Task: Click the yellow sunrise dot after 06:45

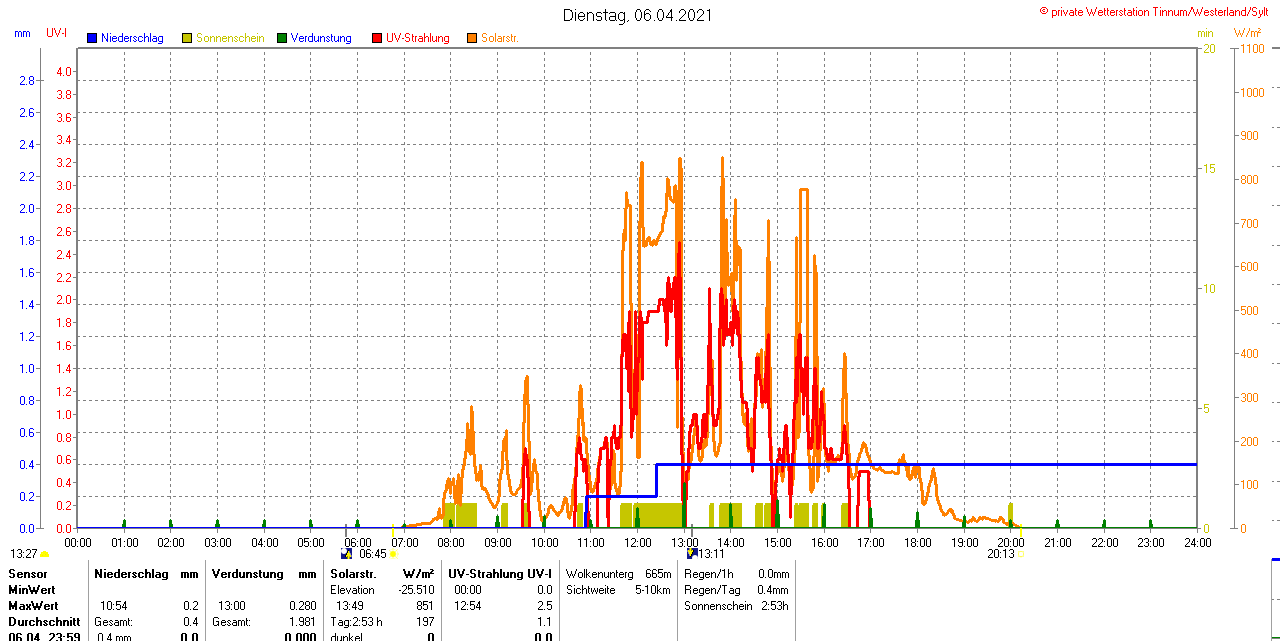Action: point(393,554)
